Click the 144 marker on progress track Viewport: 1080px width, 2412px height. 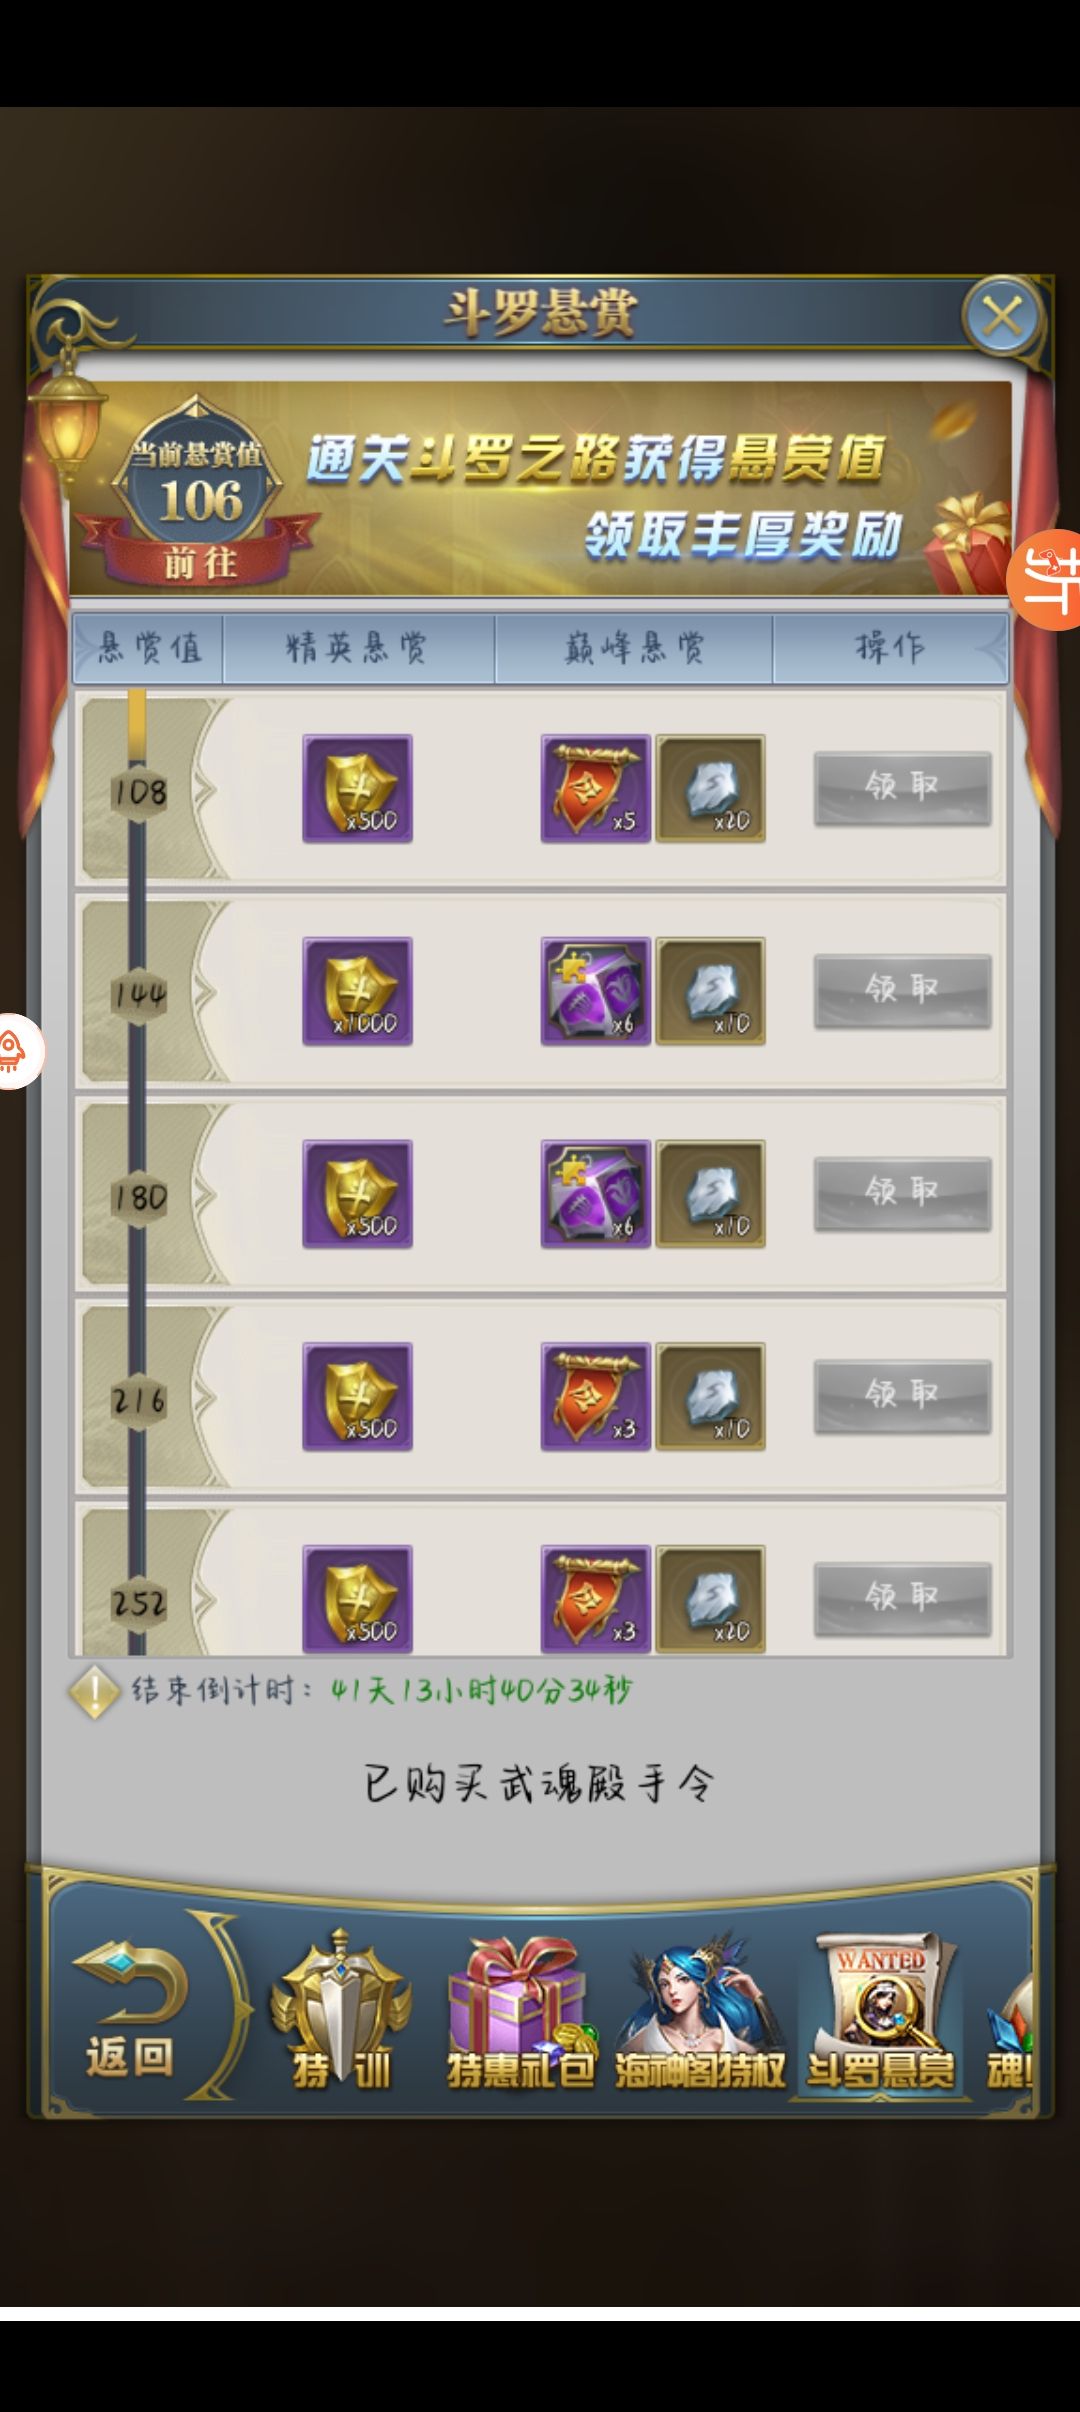point(139,993)
